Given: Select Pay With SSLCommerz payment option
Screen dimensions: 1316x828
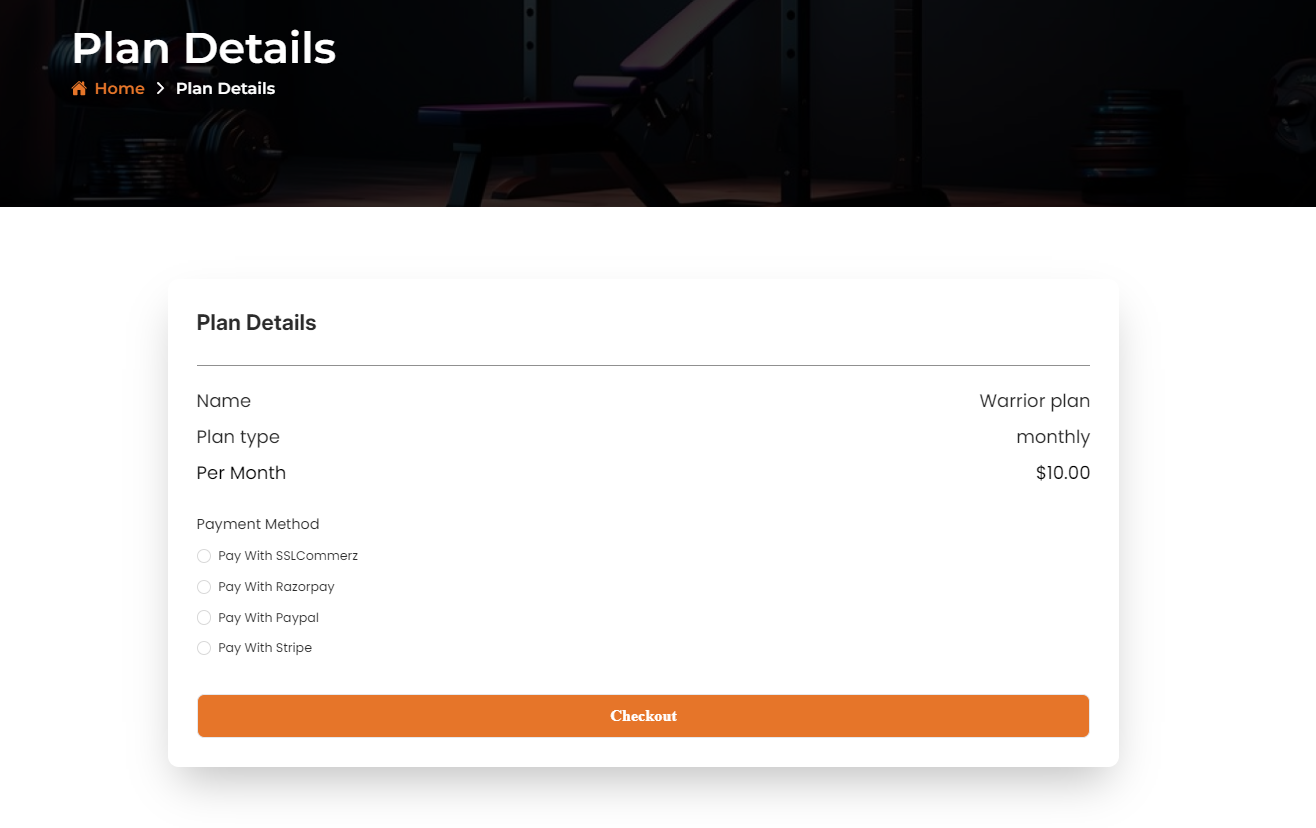Looking at the screenshot, I should tap(204, 556).
